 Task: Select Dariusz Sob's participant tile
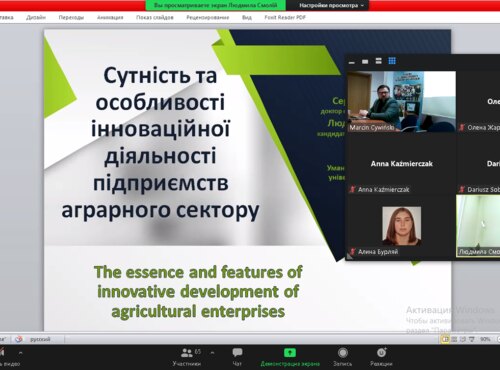click(478, 164)
